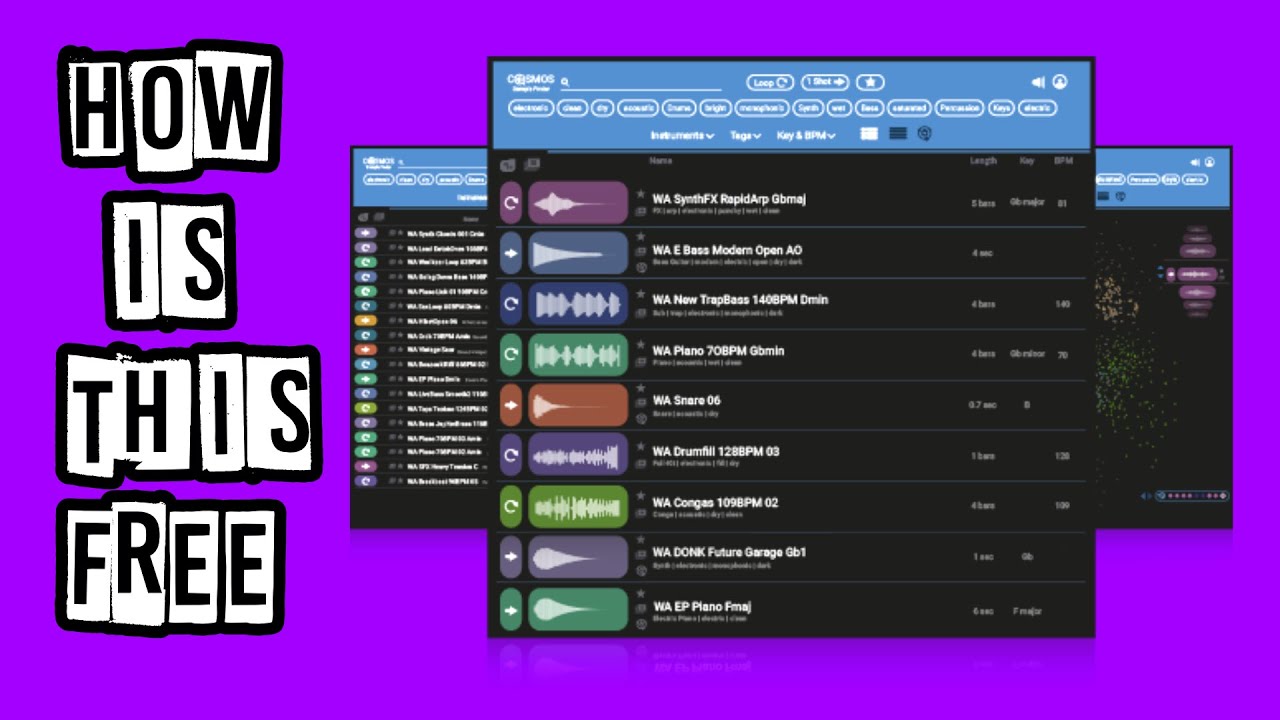The image size is (1280, 720).
Task: Select the dry tag pill
Action: 601,108
